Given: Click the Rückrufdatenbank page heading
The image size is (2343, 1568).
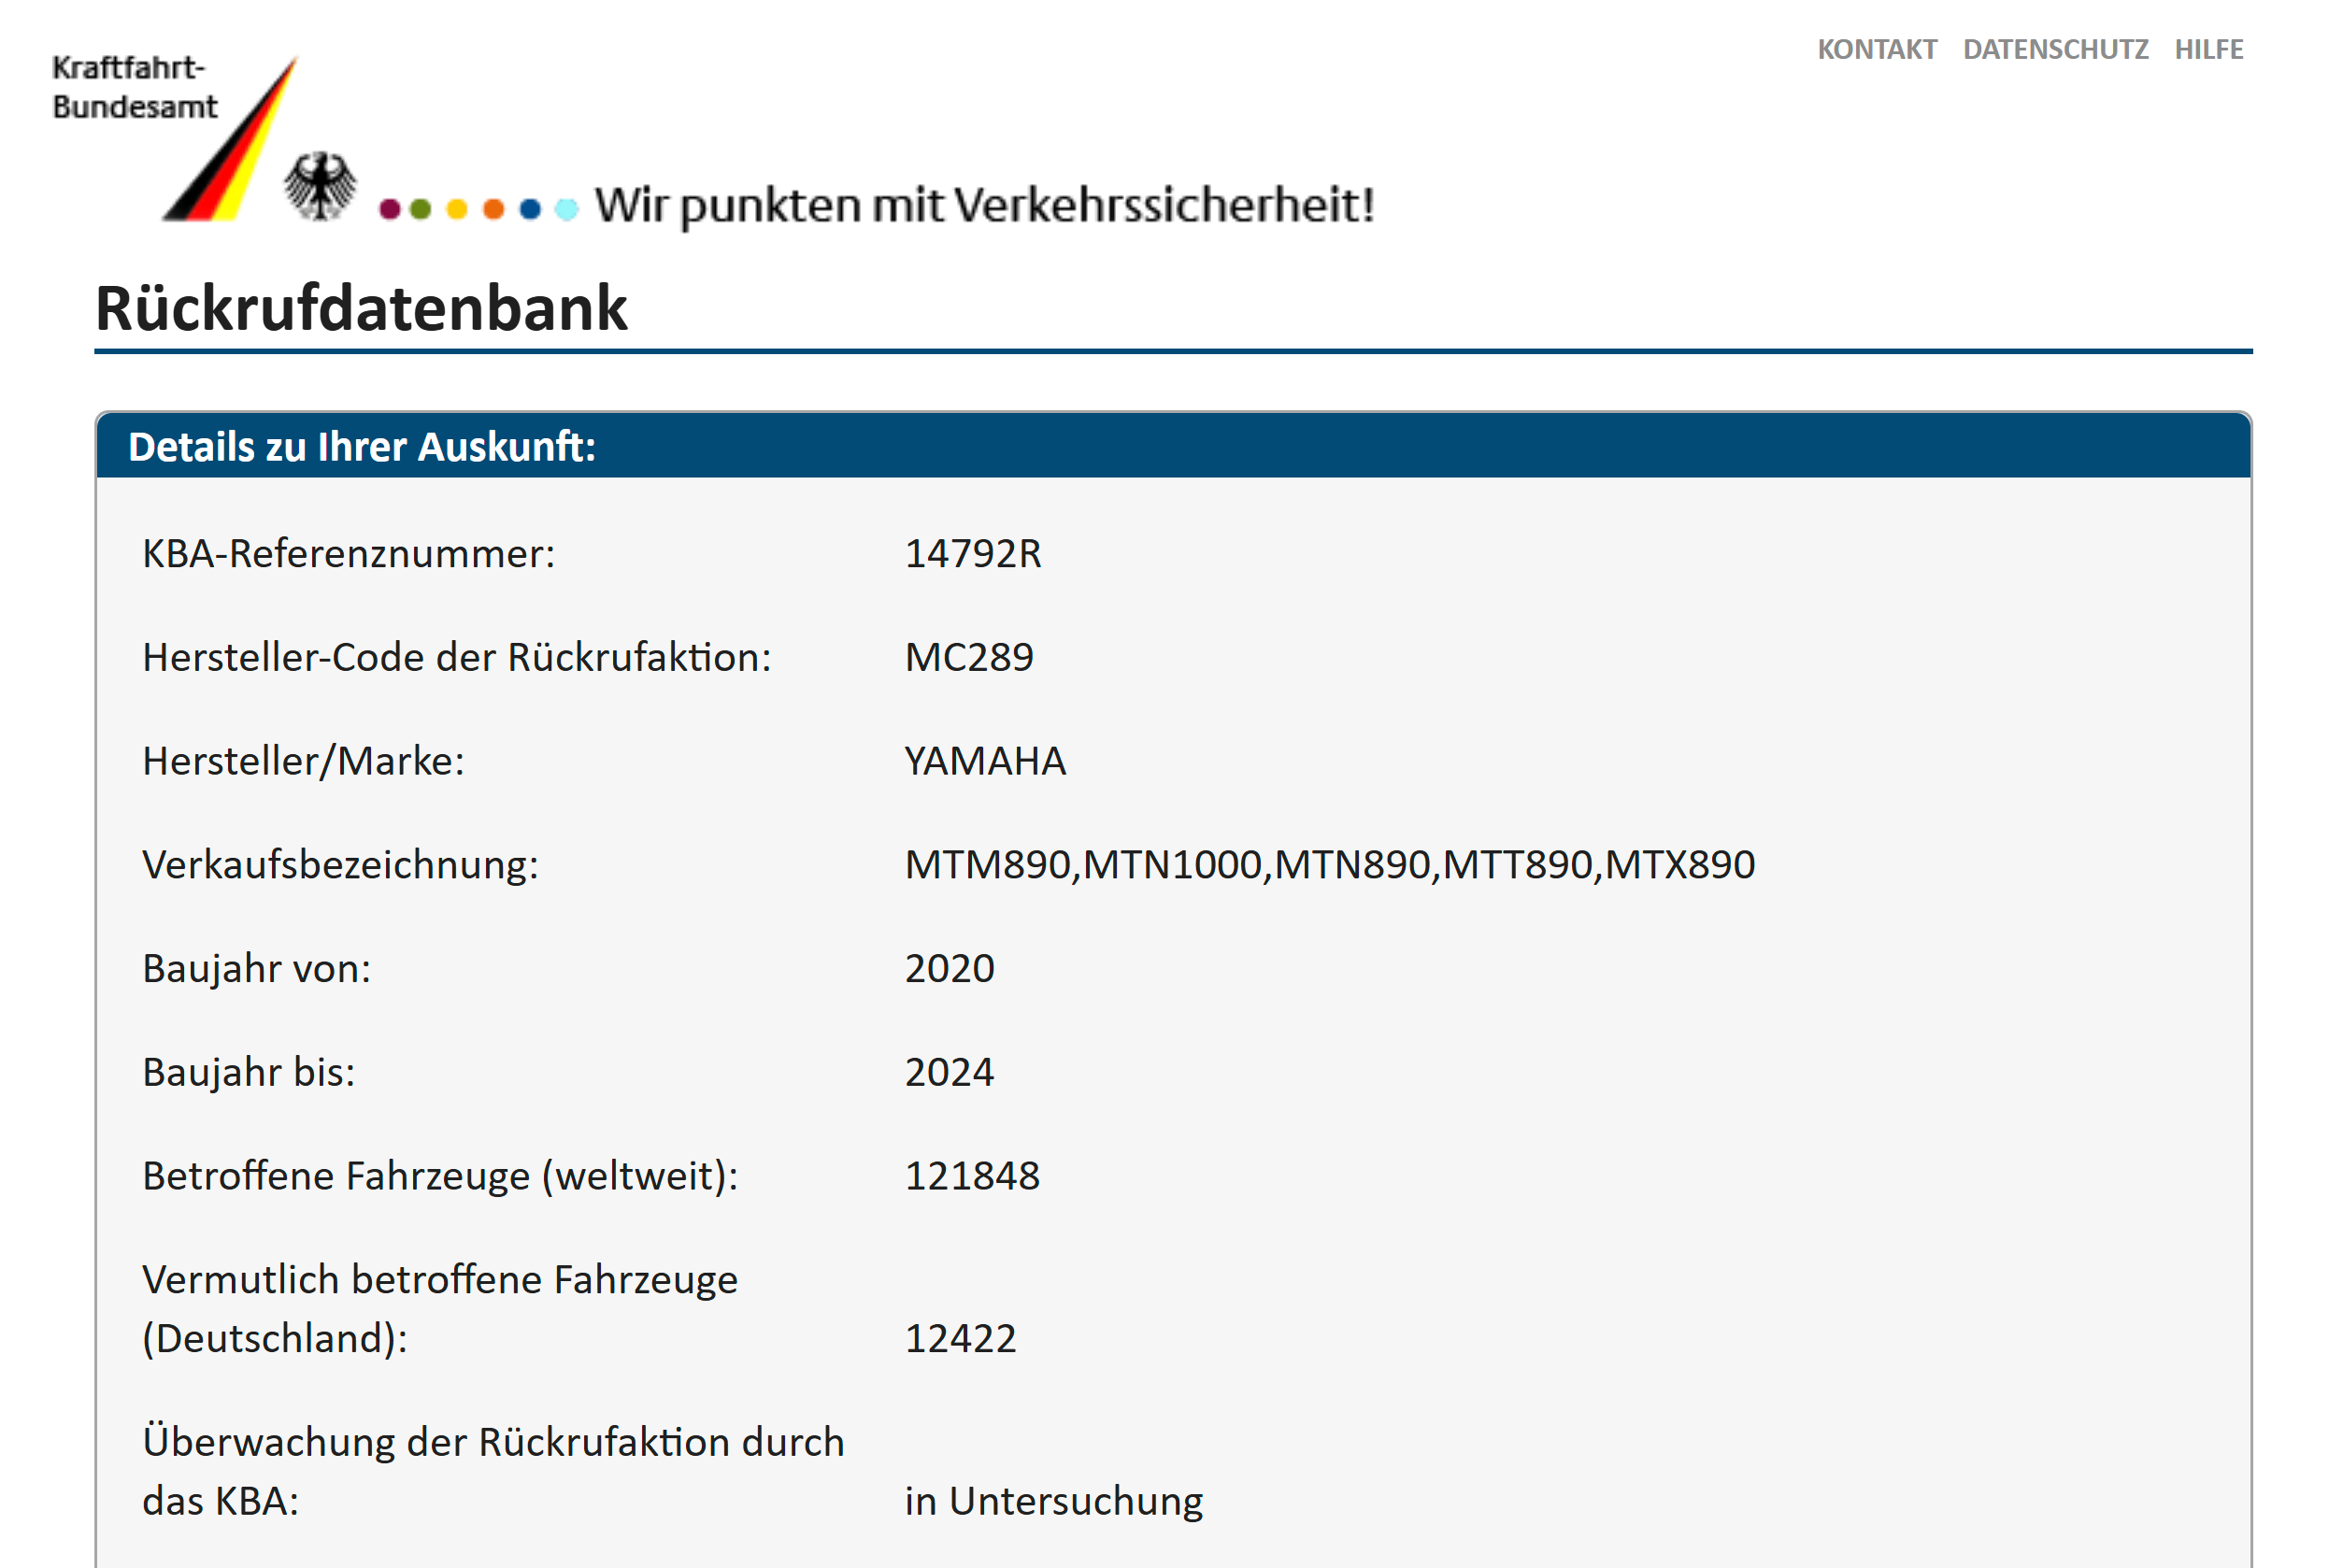Looking at the screenshot, I should 361,308.
